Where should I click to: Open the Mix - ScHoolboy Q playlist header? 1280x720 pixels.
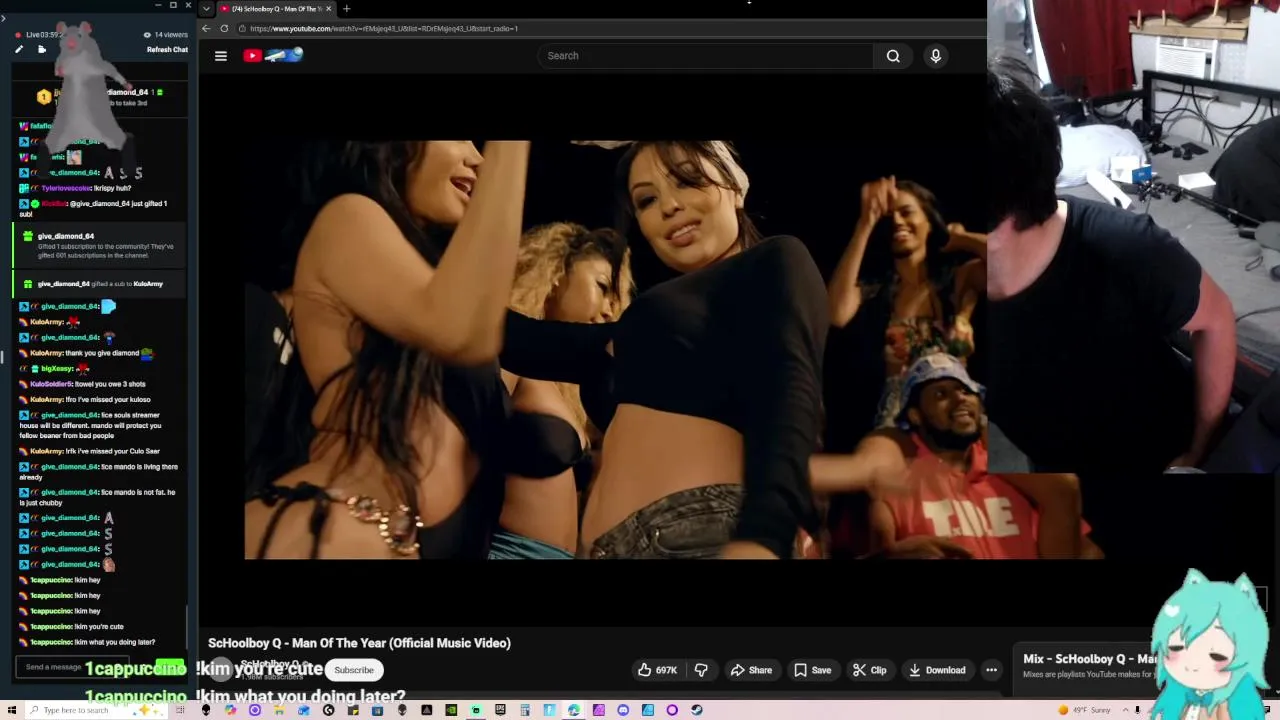pos(1090,659)
